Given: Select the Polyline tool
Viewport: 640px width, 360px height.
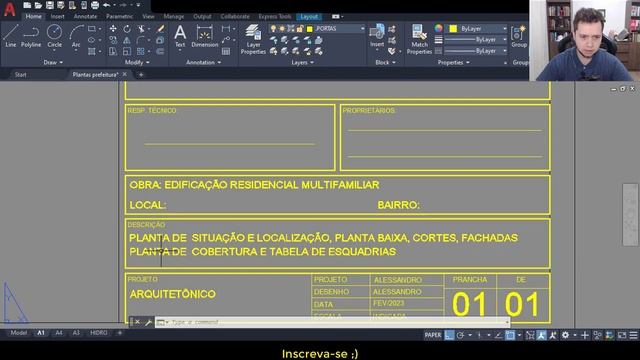Looking at the screenshot, I should pos(31,36).
